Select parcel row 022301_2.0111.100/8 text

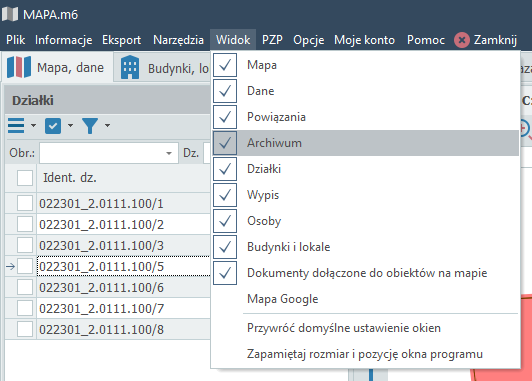coord(101,330)
